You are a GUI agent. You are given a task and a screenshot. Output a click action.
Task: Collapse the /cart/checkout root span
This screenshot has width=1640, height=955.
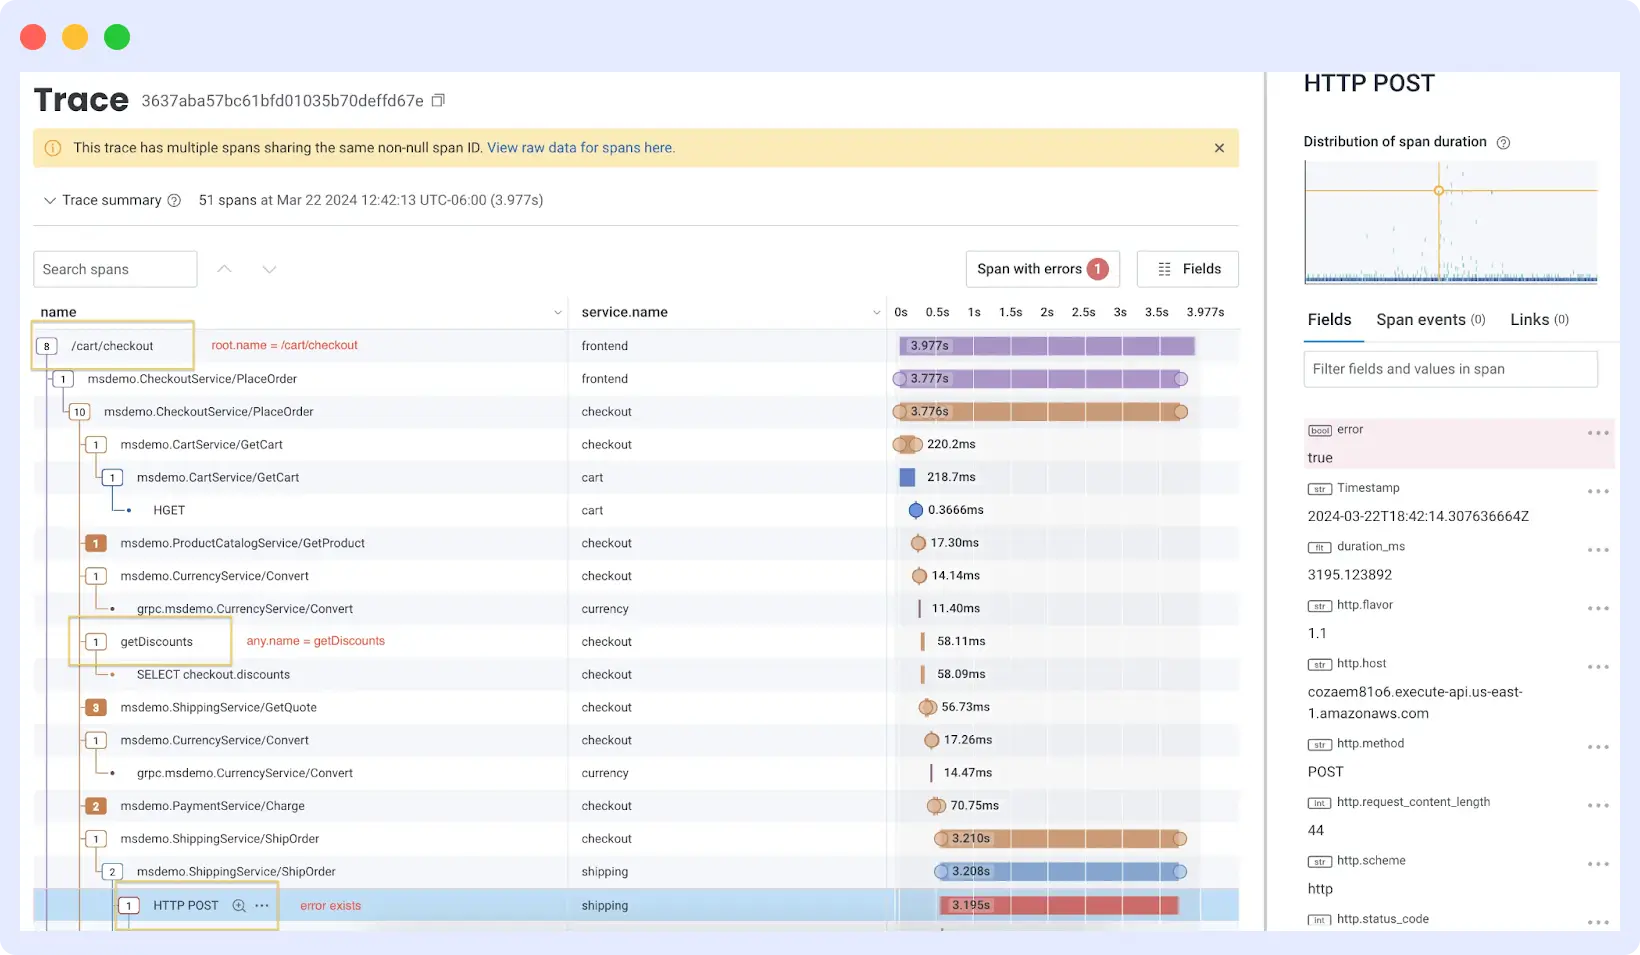(x=46, y=345)
